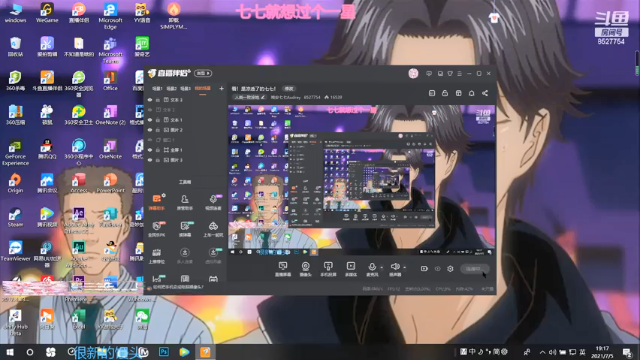Open Photoshop from the taskbar

pyautogui.click(x=164, y=352)
